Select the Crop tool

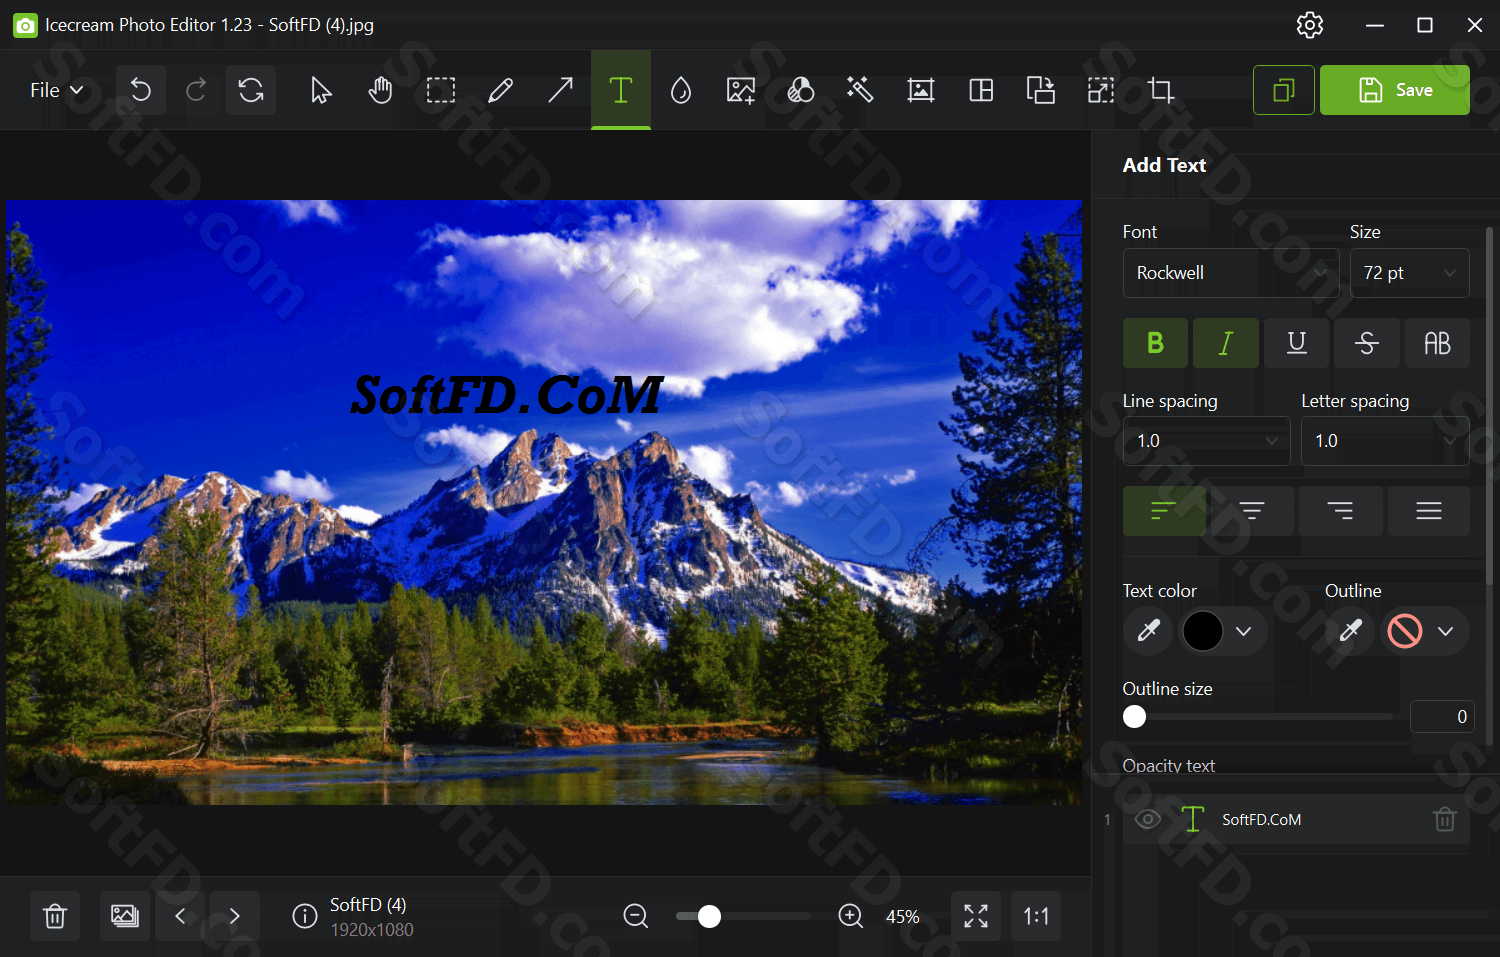[x=1161, y=90]
